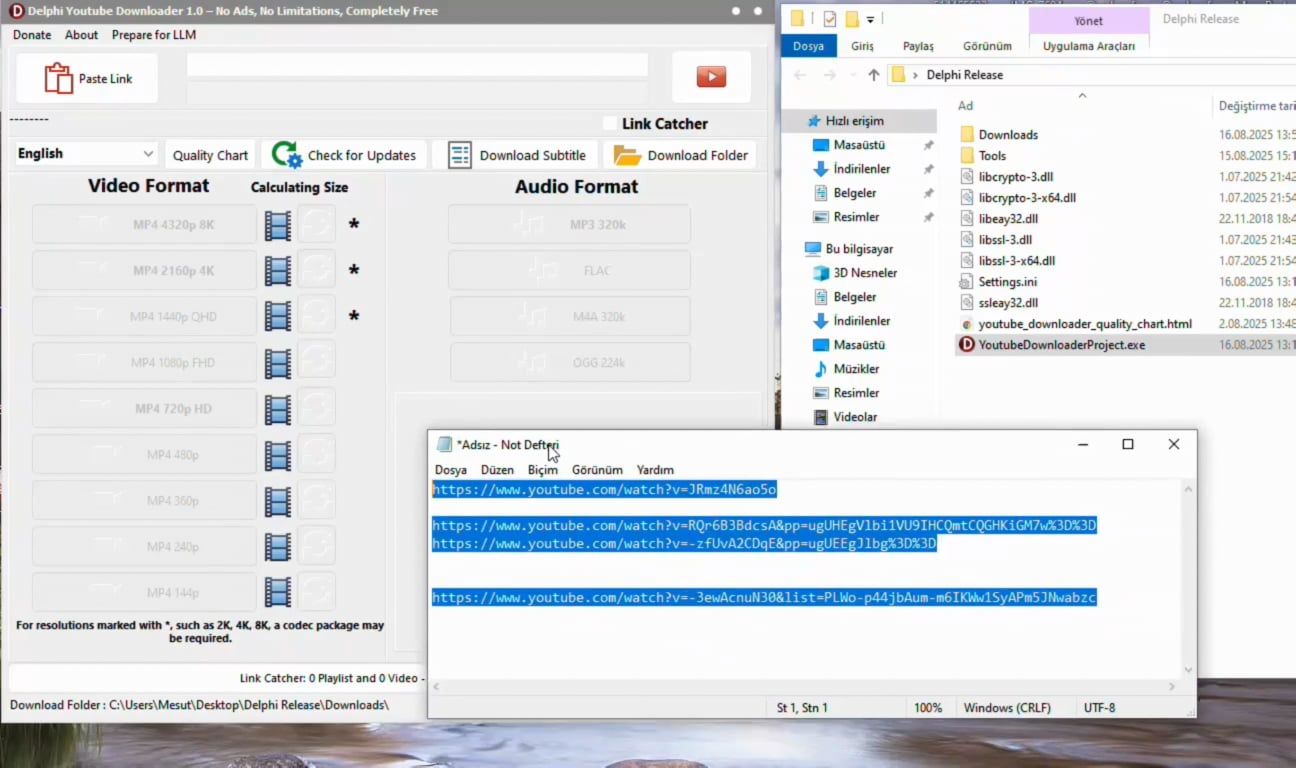Open Uygulama Araçları tab in File Explorer

[x=1089, y=46]
